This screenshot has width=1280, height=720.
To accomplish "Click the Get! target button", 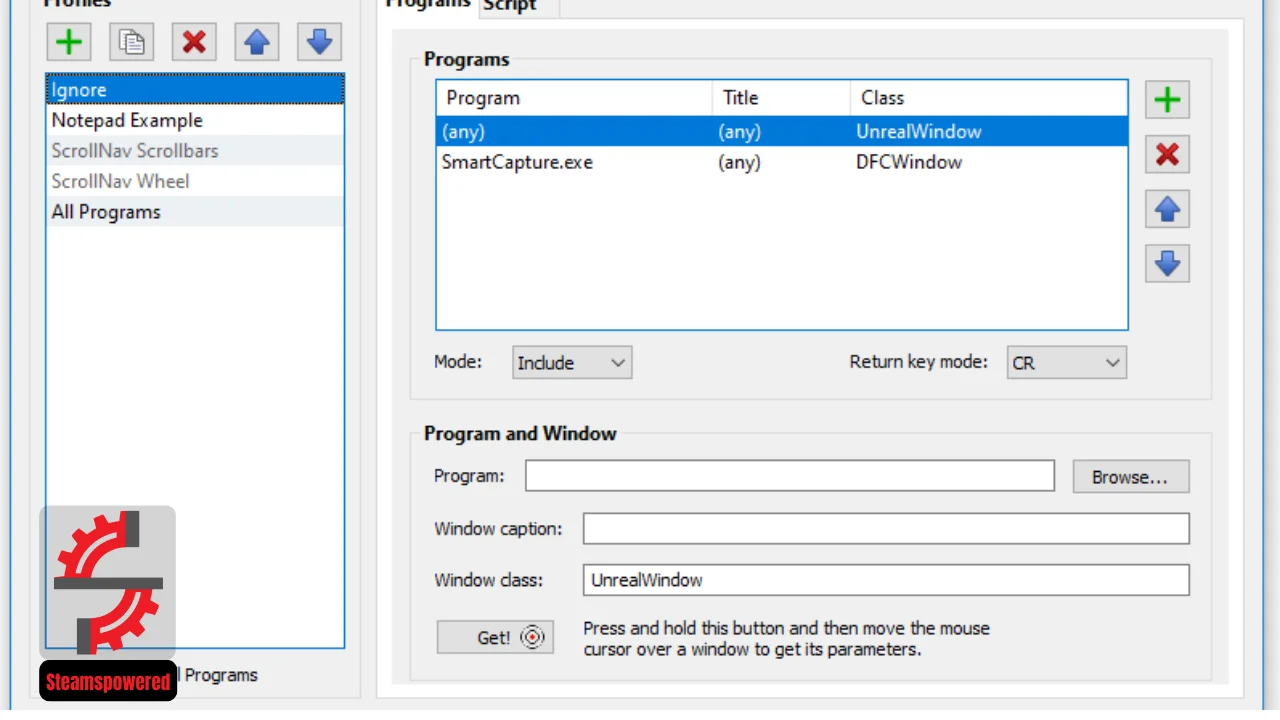I will click(x=495, y=637).
